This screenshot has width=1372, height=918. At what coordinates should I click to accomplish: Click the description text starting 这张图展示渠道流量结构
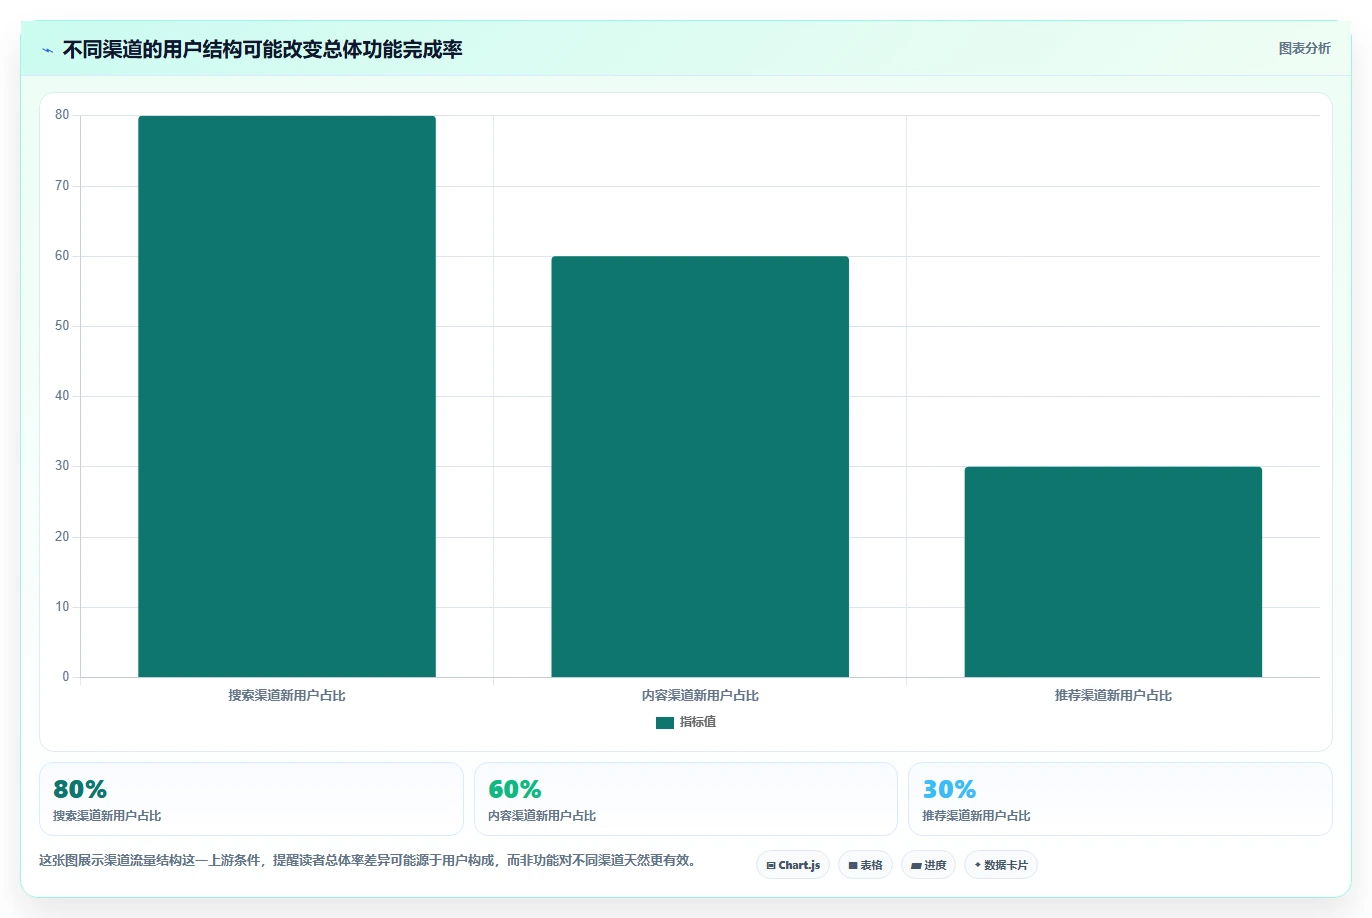tap(369, 860)
